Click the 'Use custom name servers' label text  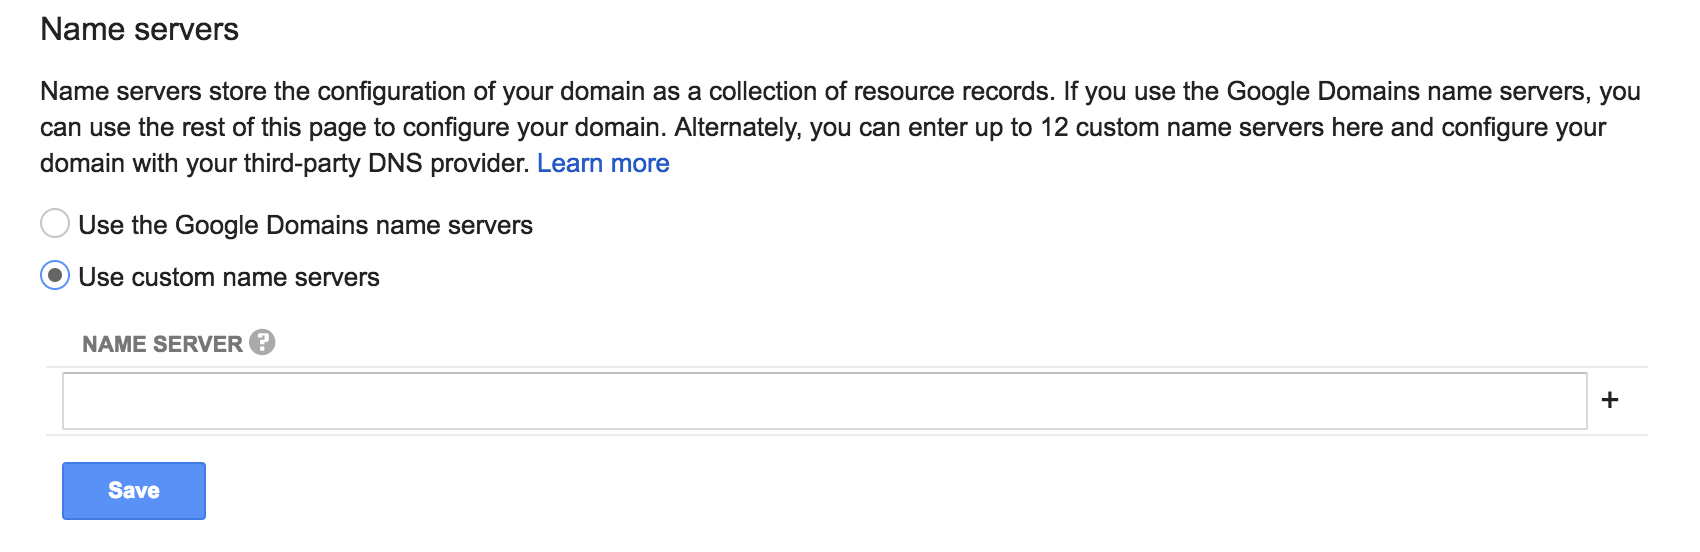(229, 277)
